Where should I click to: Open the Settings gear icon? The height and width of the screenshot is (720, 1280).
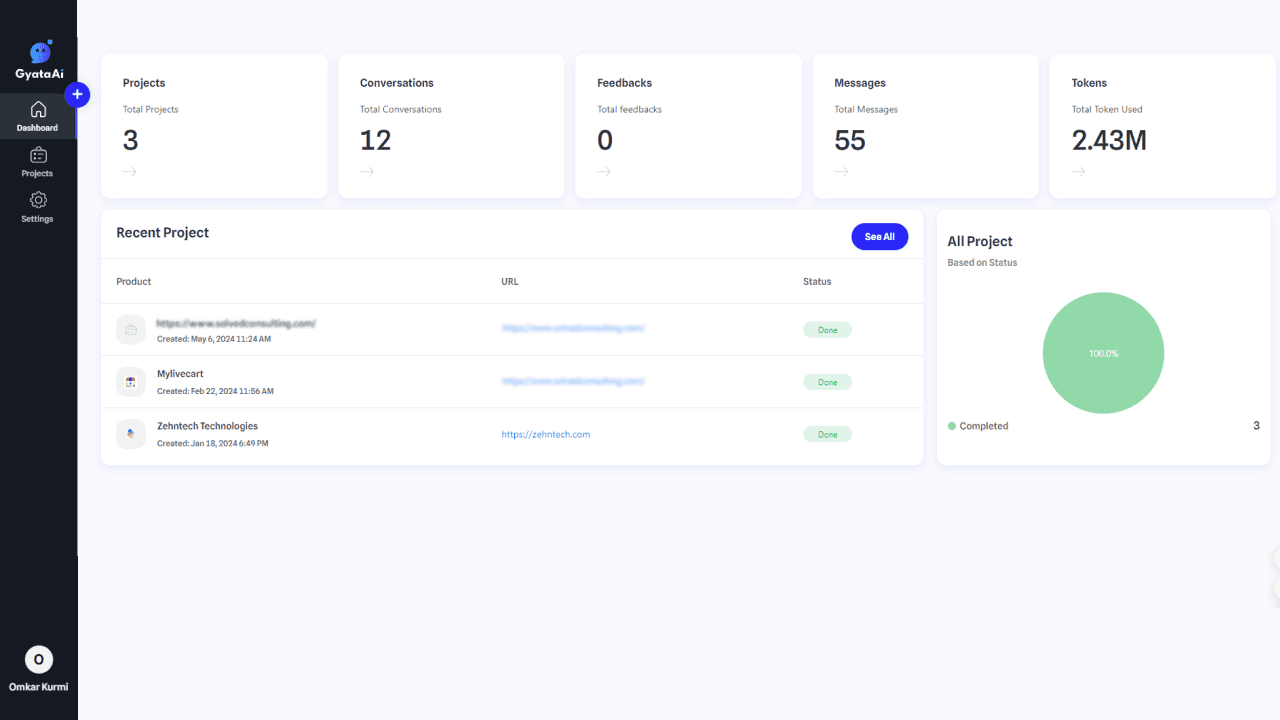tap(38, 200)
